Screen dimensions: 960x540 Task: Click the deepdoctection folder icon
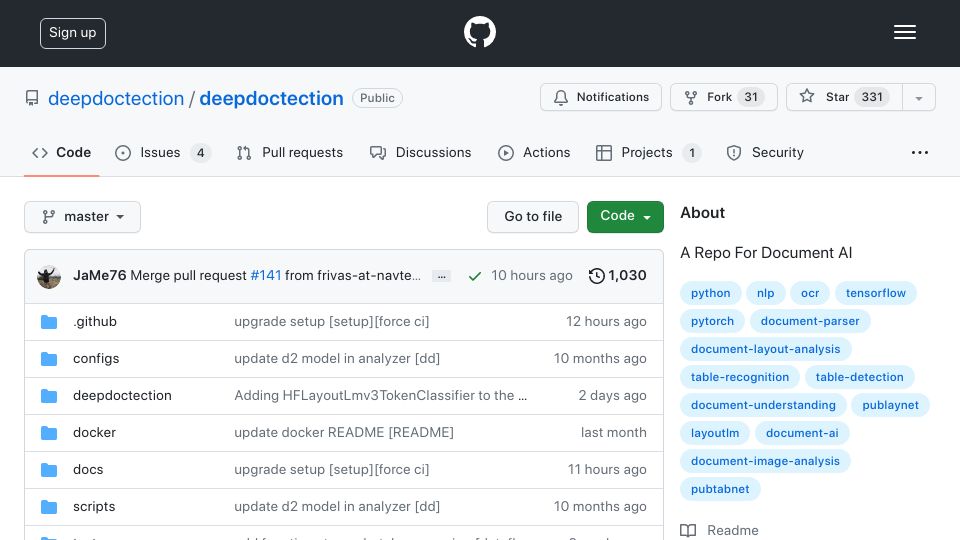point(49,396)
